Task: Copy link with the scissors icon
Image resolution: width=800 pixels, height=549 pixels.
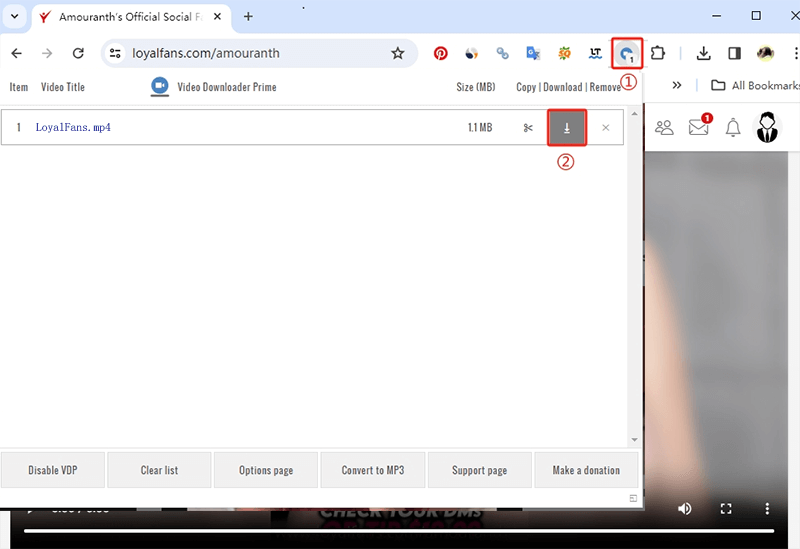Action: pyautogui.click(x=528, y=128)
